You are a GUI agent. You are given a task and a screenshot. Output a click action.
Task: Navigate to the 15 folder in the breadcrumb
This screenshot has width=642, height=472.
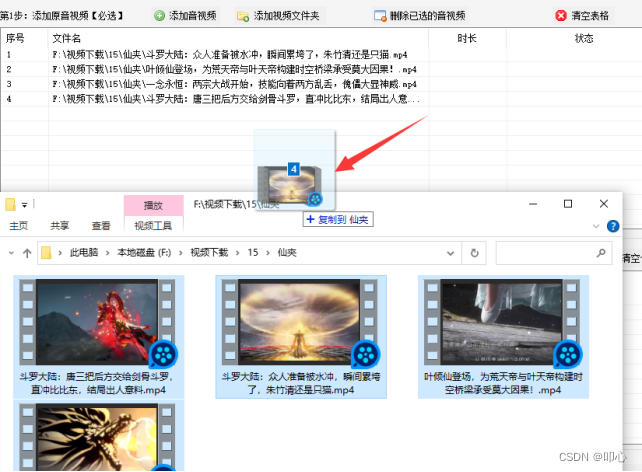(x=253, y=253)
